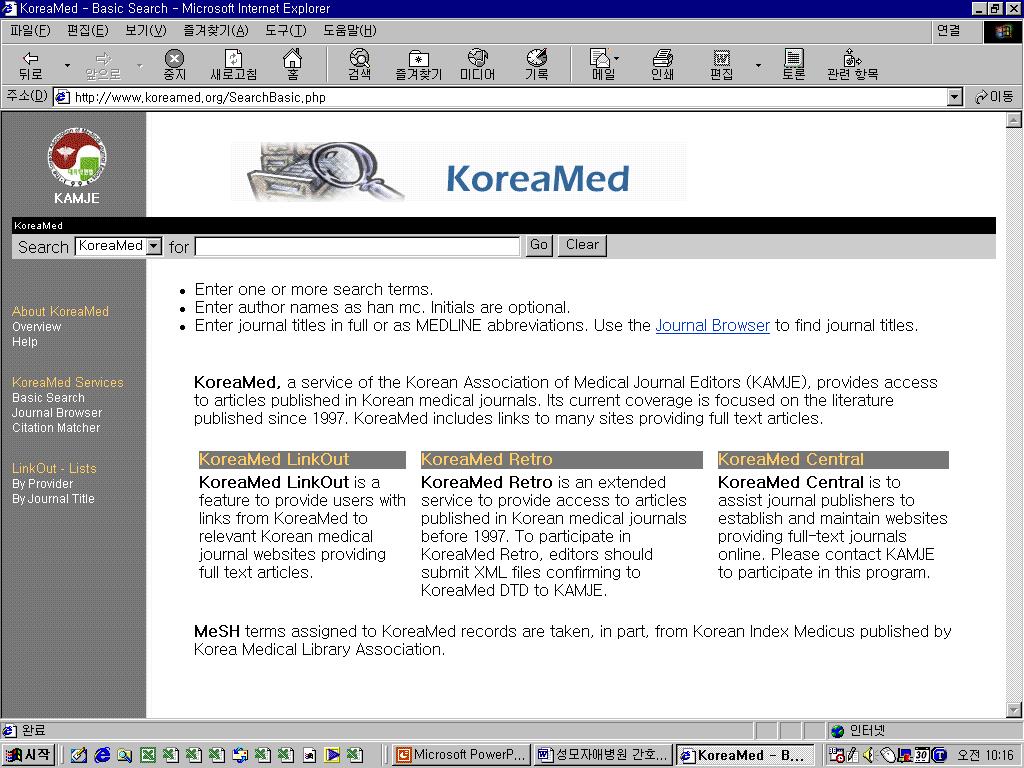Switch to the 성모자애병원 Word document taskbar button
The width and height of the screenshot is (1024, 768).
click(602, 755)
